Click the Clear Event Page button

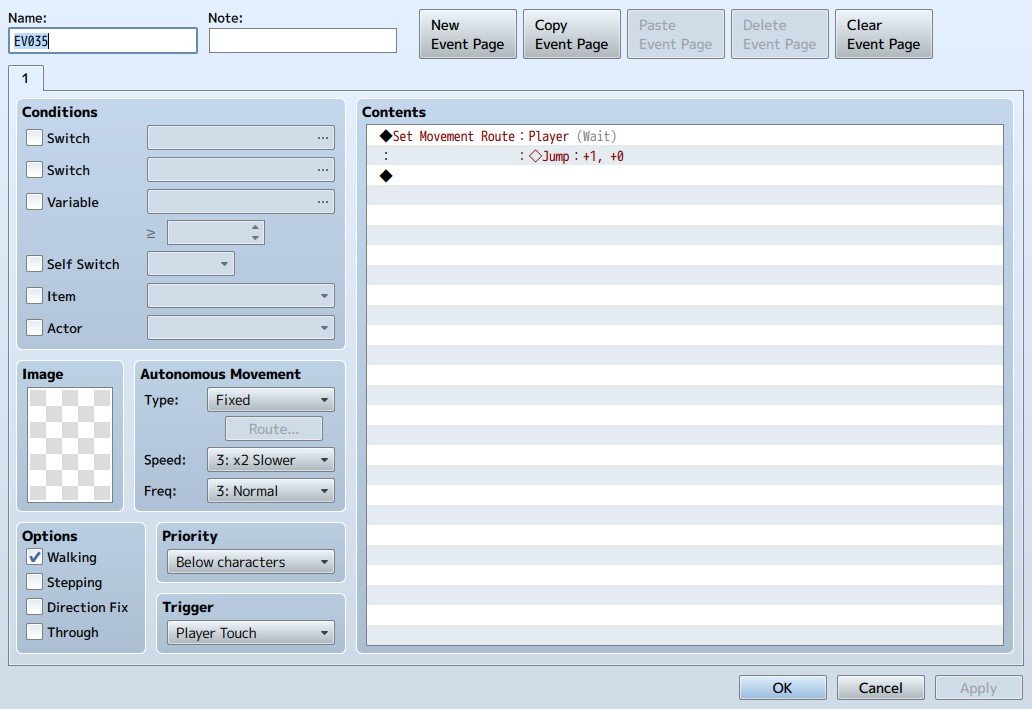pos(884,34)
